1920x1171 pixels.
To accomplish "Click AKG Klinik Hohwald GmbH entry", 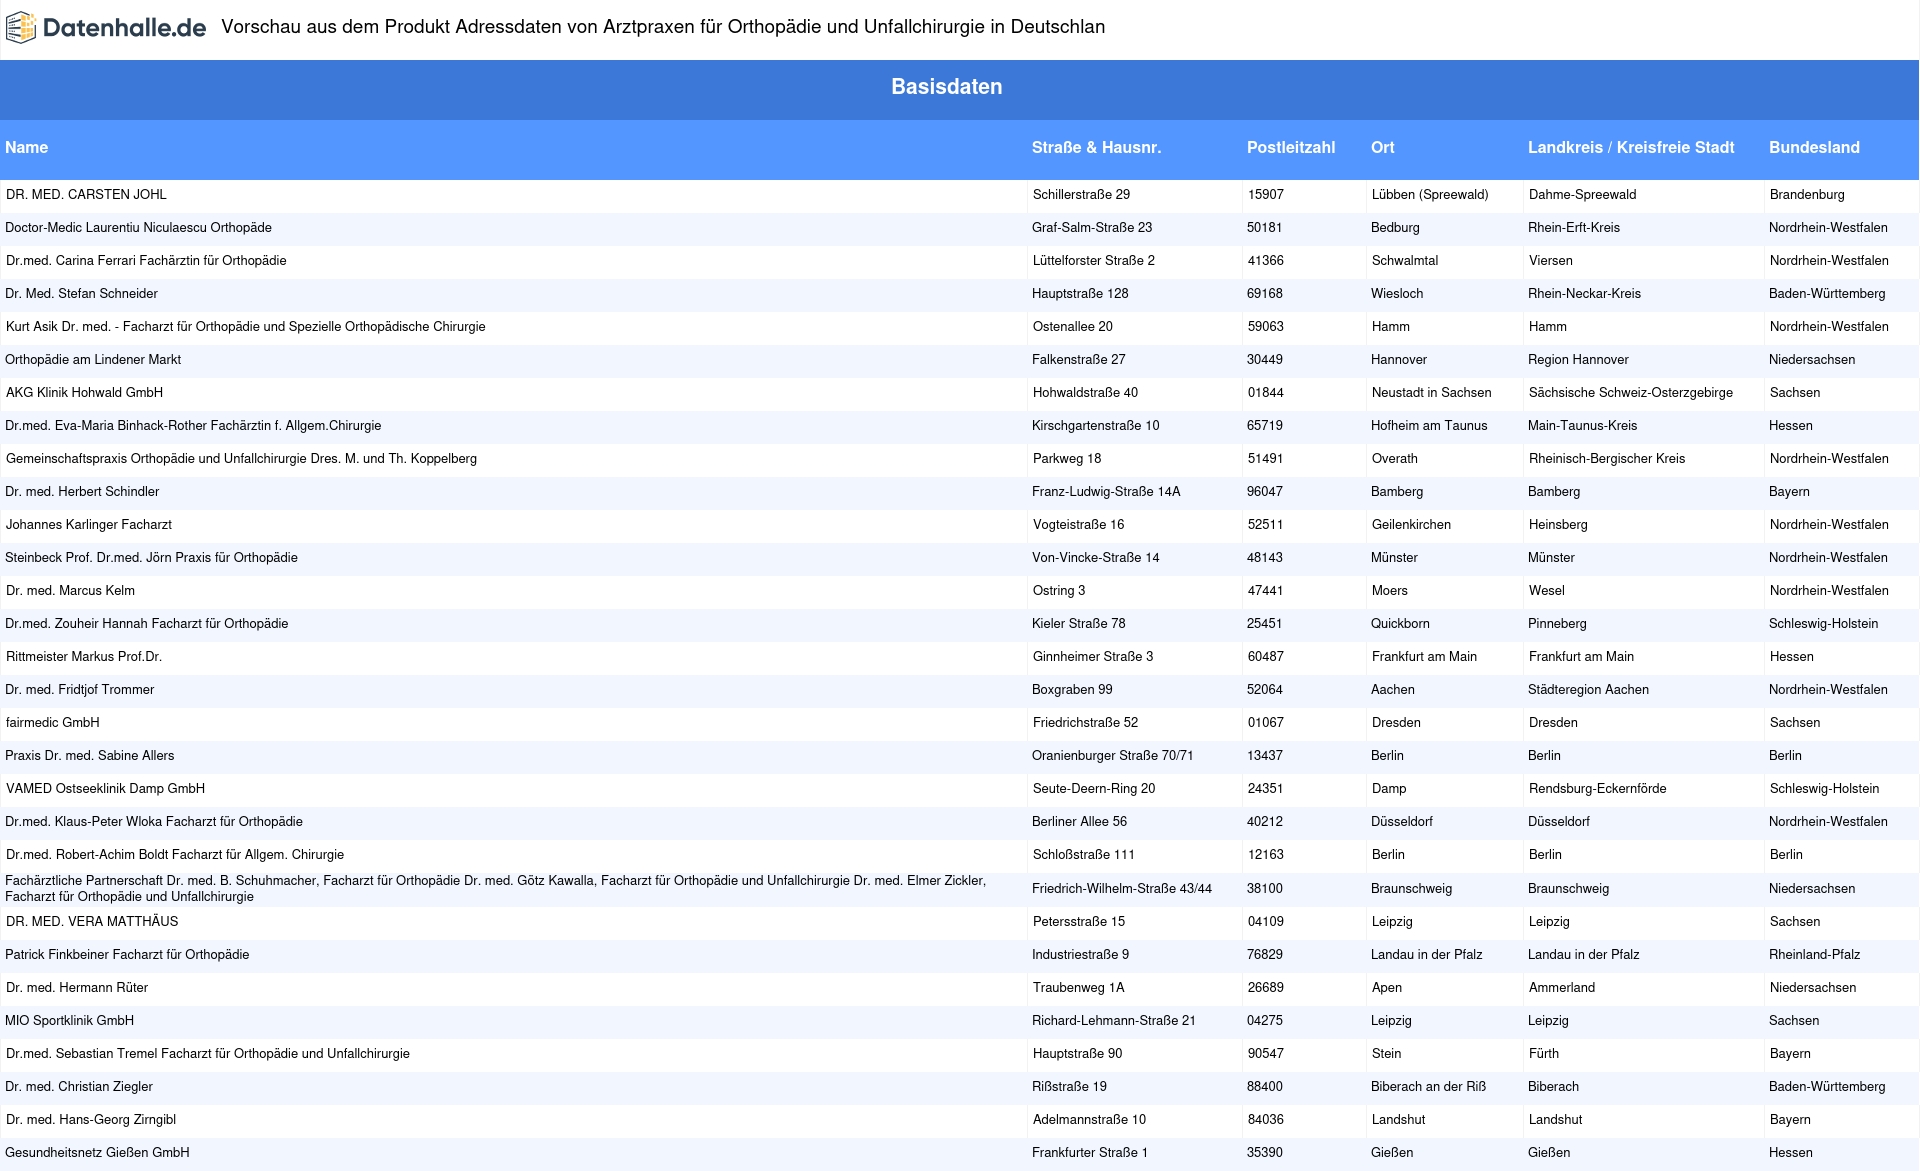I will [x=84, y=393].
